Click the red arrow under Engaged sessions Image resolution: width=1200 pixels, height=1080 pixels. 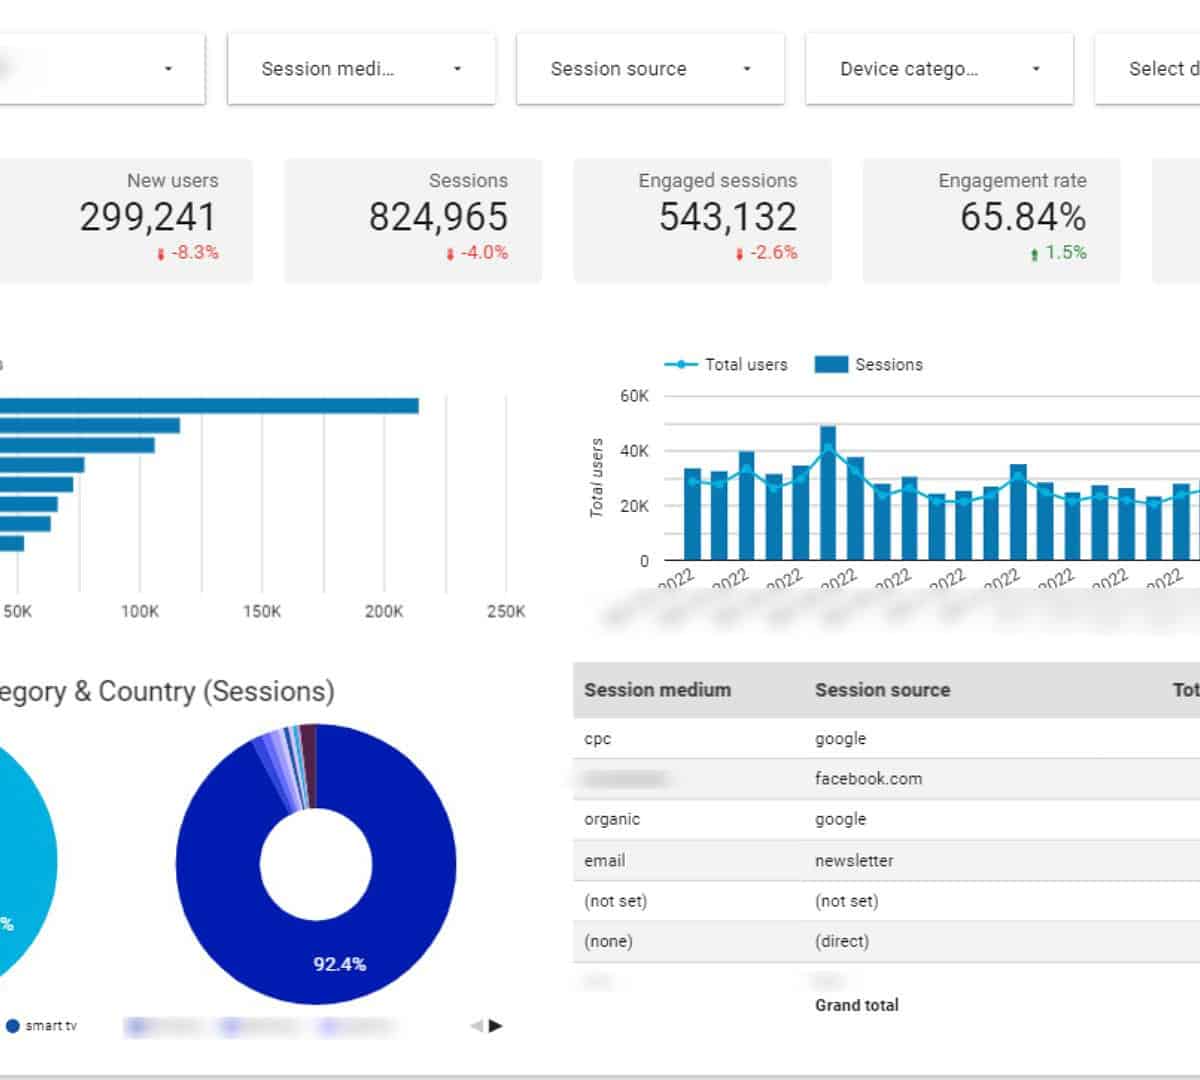click(x=739, y=255)
